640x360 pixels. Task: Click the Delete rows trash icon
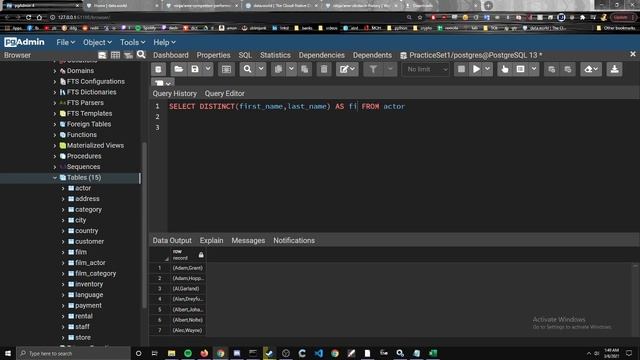point(324,69)
